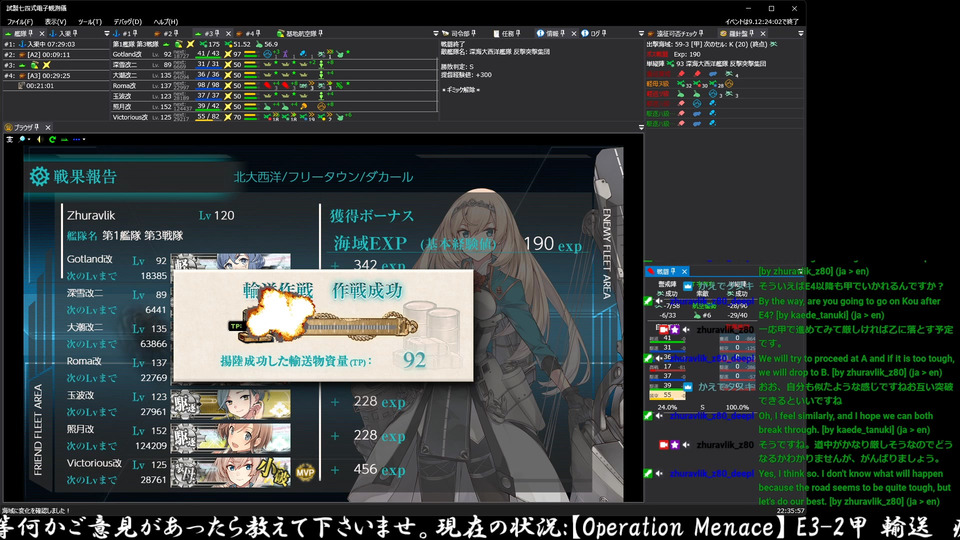This screenshot has height=540, width=960.
Task: Open the 表示(V) menu
Action: pyautogui.click(x=55, y=21)
